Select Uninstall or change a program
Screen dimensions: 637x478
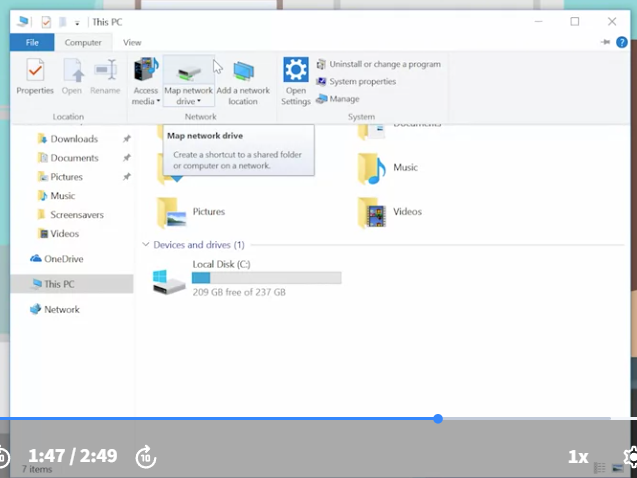pos(379,64)
